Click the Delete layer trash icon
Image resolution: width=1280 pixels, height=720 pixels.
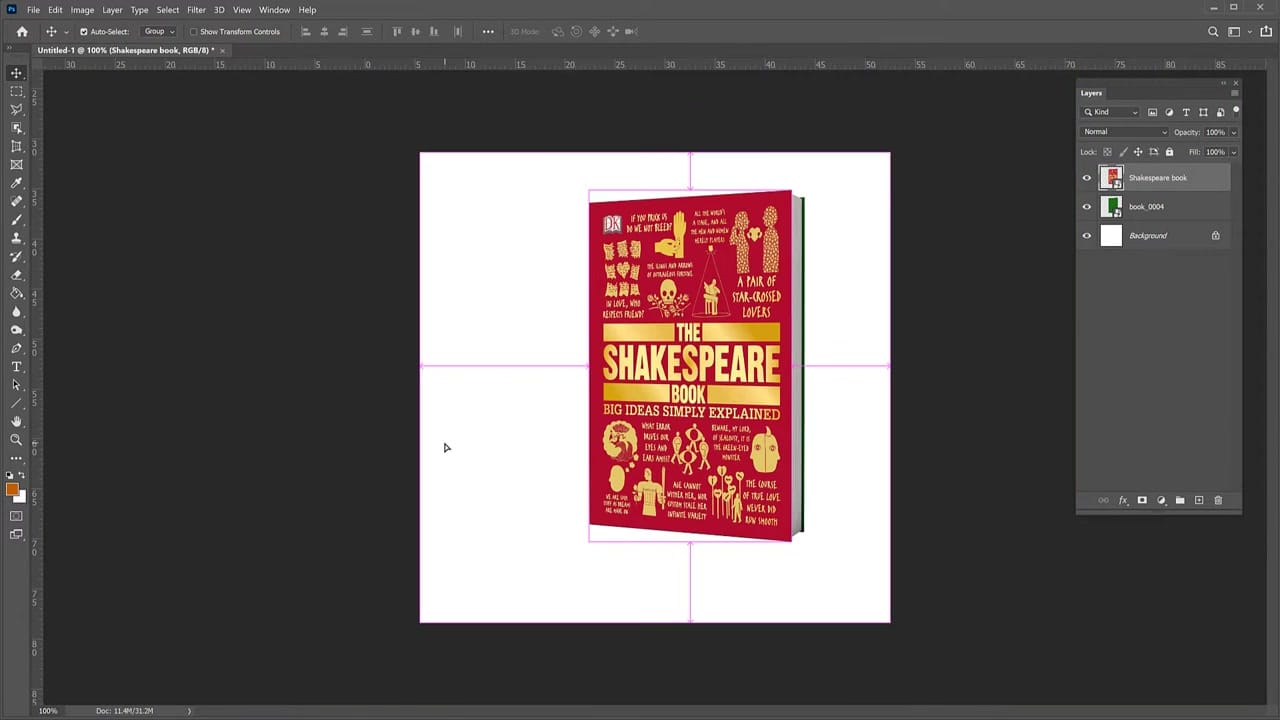(1218, 500)
